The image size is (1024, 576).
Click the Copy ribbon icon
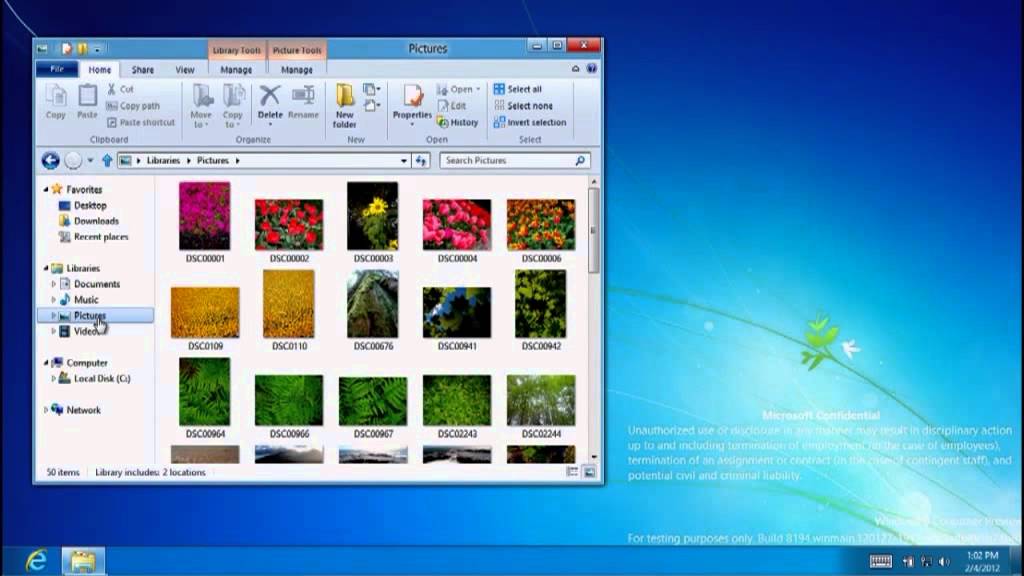pos(56,101)
